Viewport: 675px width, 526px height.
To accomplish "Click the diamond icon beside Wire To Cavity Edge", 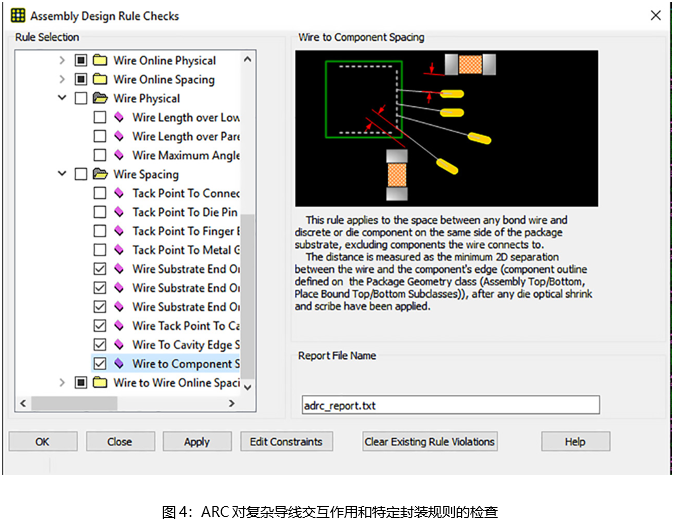I will coord(119,344).
